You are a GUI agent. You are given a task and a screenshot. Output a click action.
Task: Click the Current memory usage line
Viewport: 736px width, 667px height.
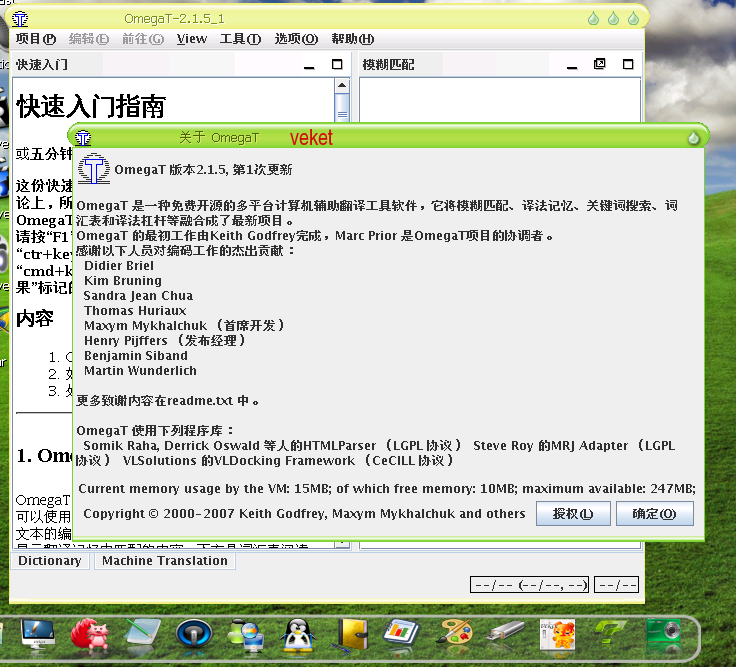click(x=387, y=489)
